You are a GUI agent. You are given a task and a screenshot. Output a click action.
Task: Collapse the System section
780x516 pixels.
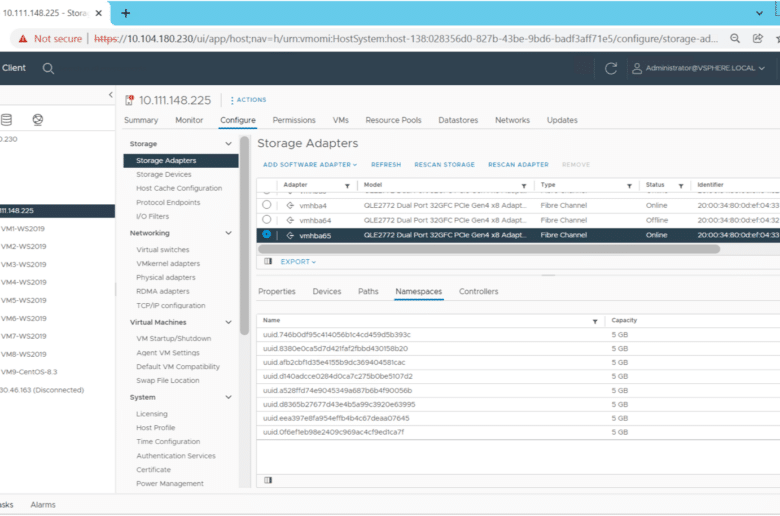tap(228, 397)
